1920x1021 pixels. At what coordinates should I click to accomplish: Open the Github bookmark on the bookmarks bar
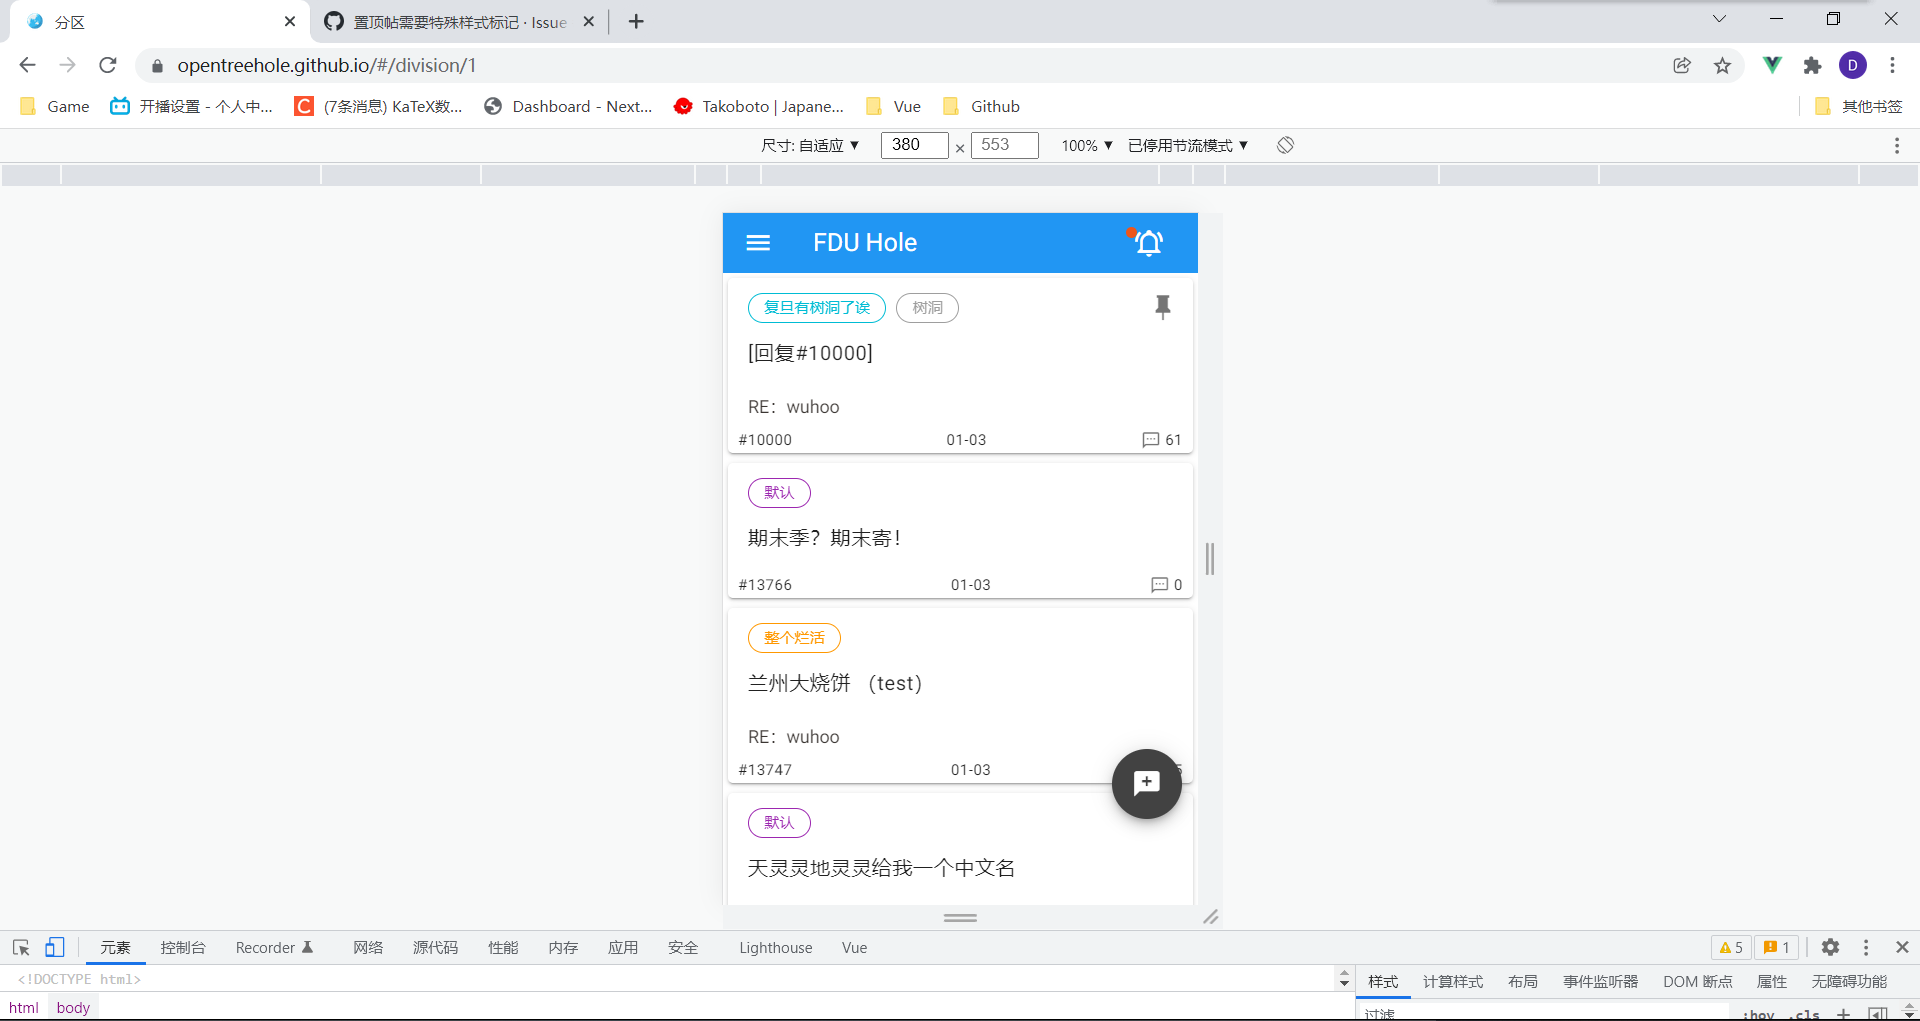coord(981,106)
